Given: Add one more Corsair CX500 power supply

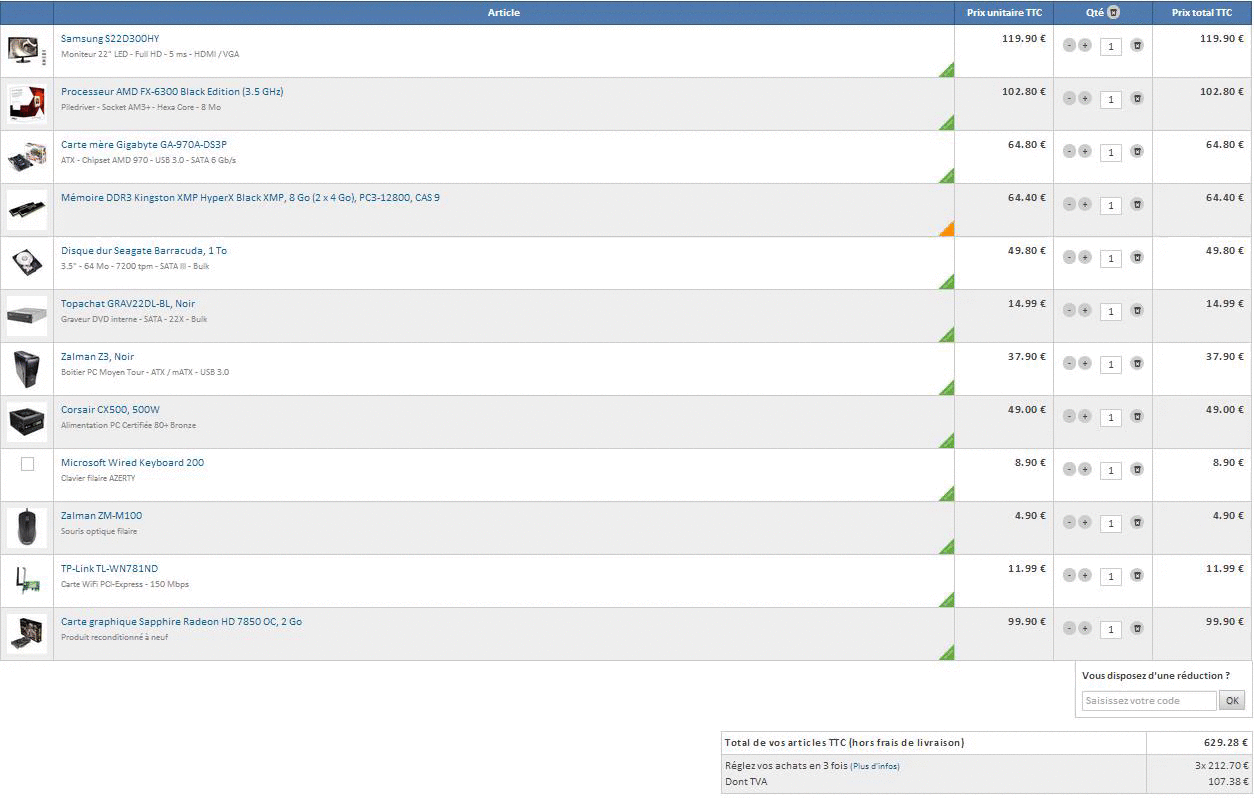Looking at the screenshot, I should pyautogui.click(x=1085, y=416).
